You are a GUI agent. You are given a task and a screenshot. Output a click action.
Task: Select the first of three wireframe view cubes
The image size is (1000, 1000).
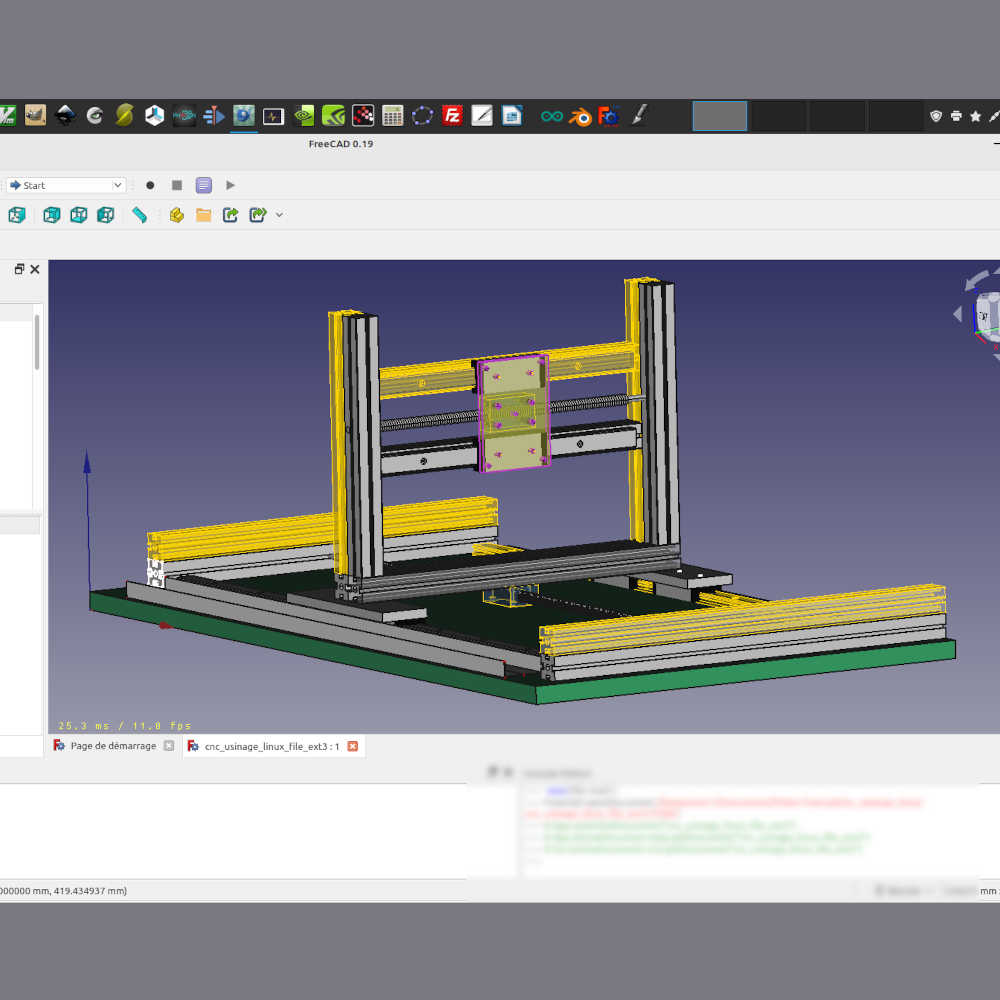tap(52, 215)
